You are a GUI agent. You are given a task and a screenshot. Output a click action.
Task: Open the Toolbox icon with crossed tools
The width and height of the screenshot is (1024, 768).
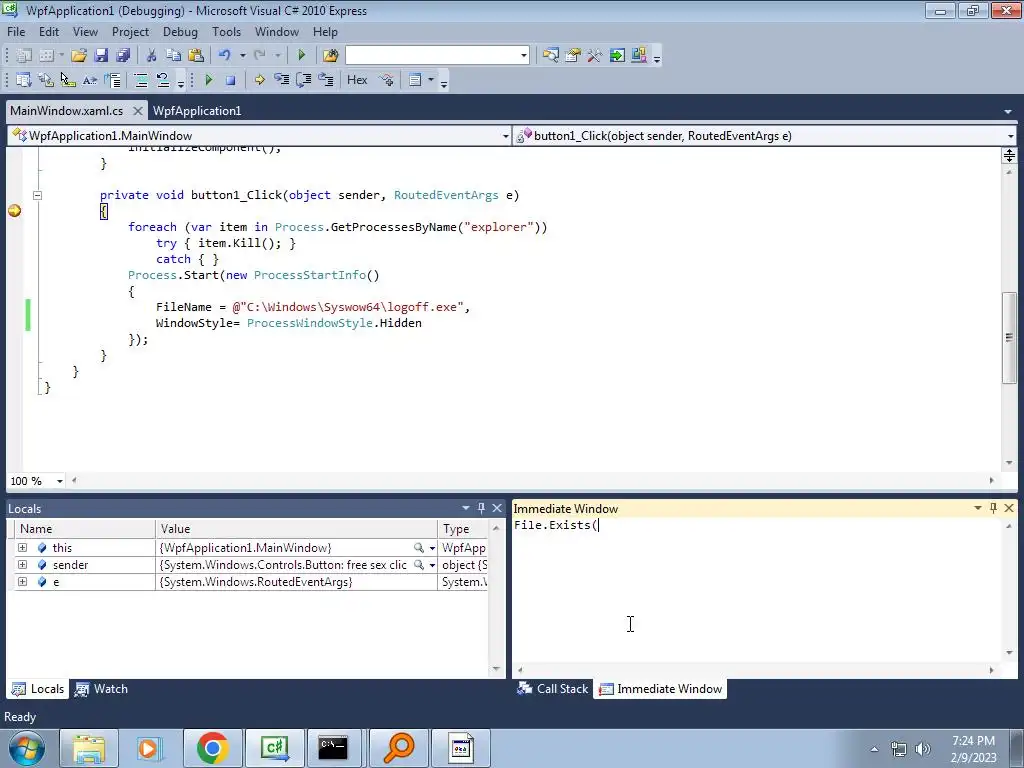tap(594, 56)
